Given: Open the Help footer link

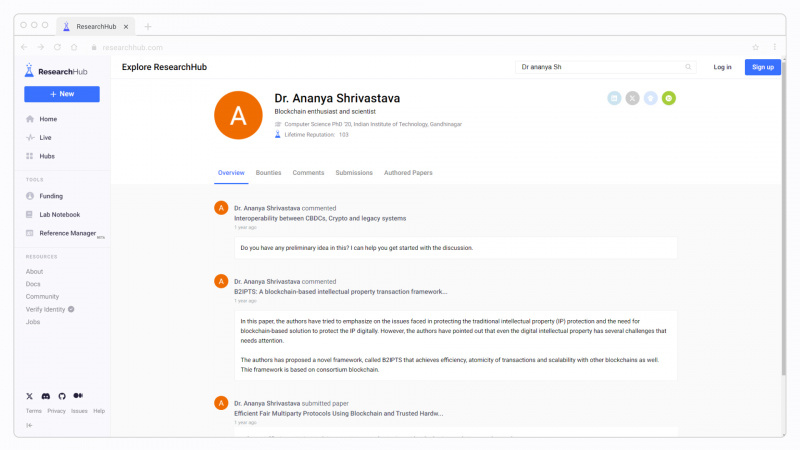Looking at the screenshot, I should 99,411.
